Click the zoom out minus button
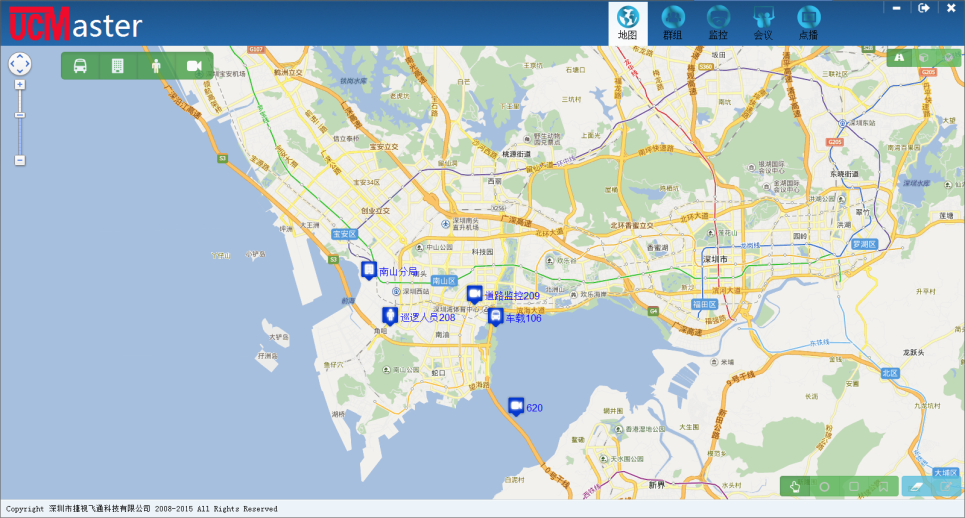This screenshot has height=518, width=965. 20,160
